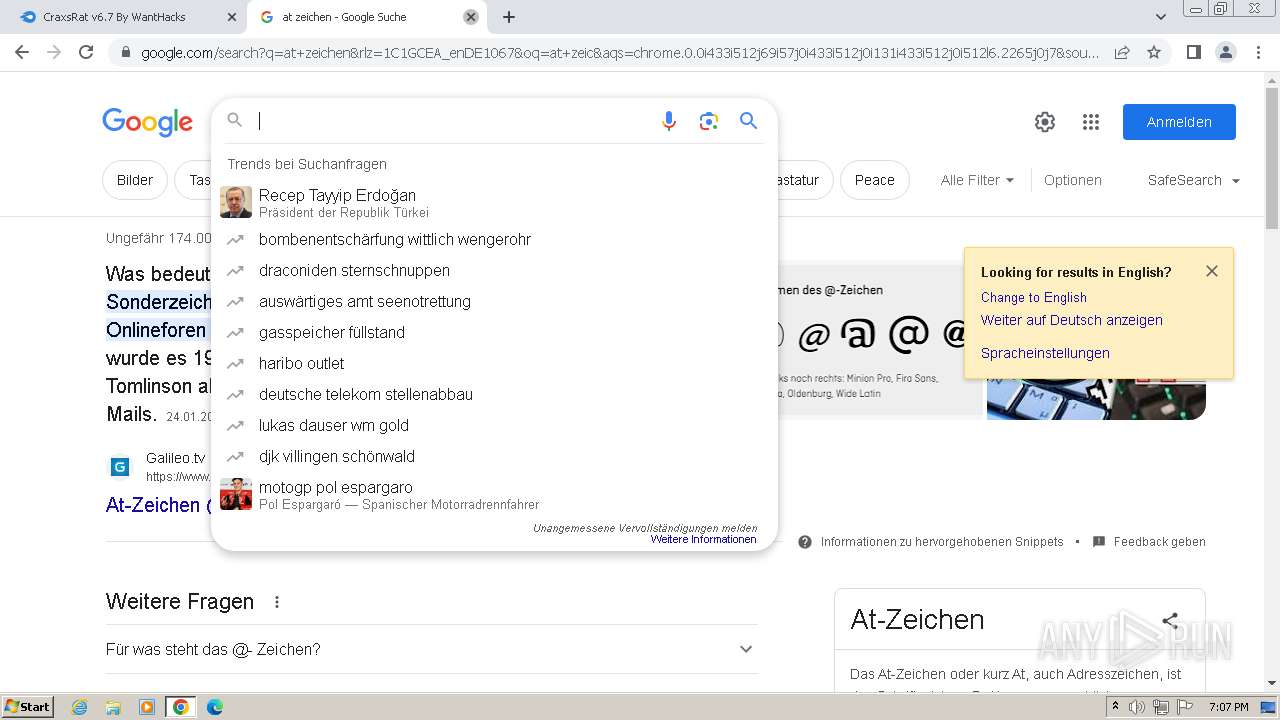Select suggestion lukas dauser wm gold
Viewport: 1280px width, 720px height.
pos(494,425)
